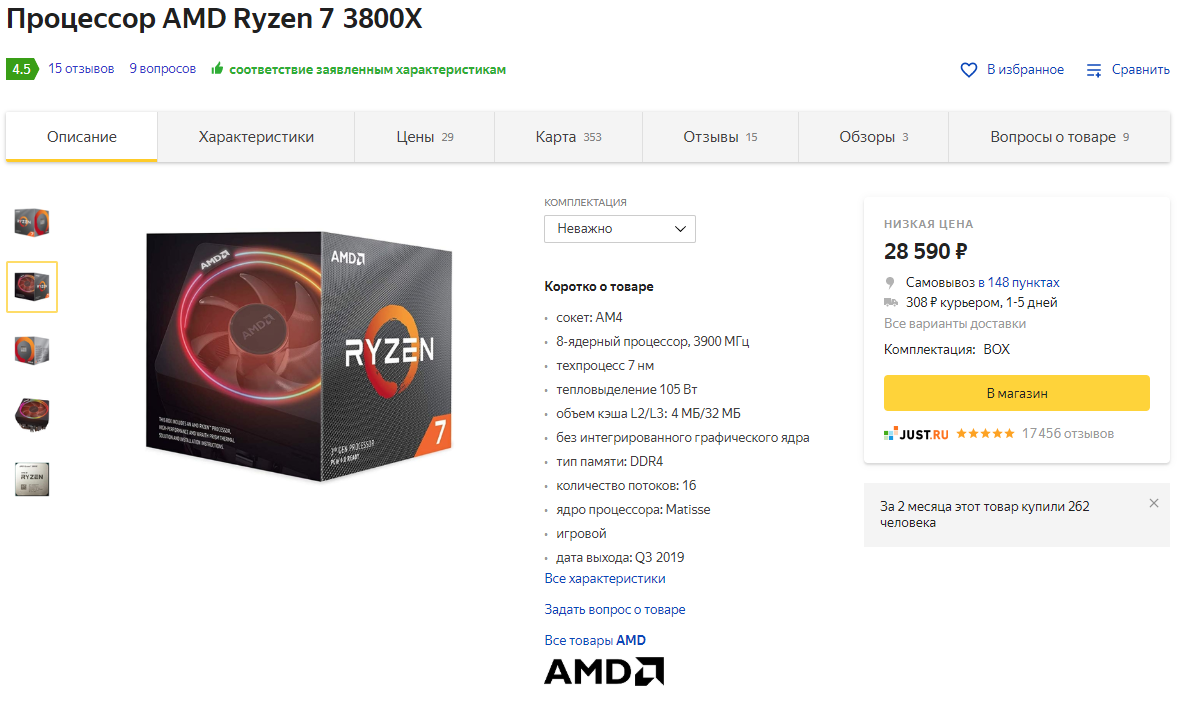Screen dimensions: 1192x707
Task: Click the compare list icon
Action: (1094, 70)
